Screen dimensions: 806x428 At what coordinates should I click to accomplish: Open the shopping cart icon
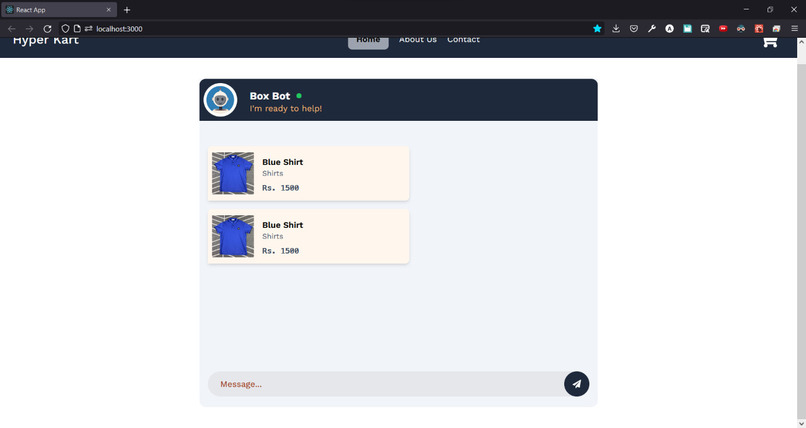(x=770, y=42)
